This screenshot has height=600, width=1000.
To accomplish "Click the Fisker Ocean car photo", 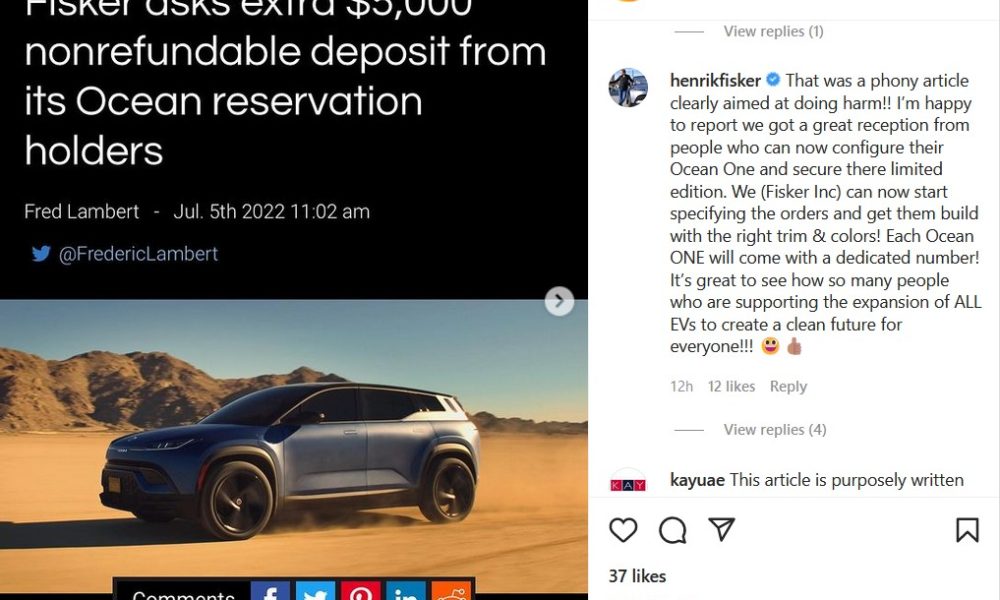I will 293,446.
